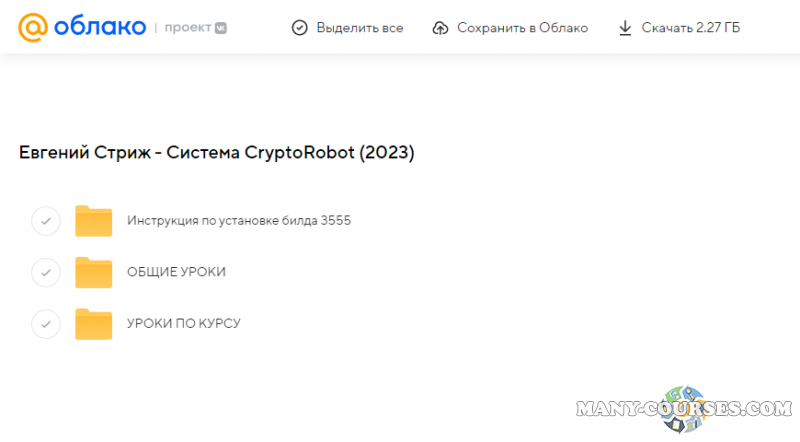
Task: Click the Выделить все label
Action: click(359, 28)
